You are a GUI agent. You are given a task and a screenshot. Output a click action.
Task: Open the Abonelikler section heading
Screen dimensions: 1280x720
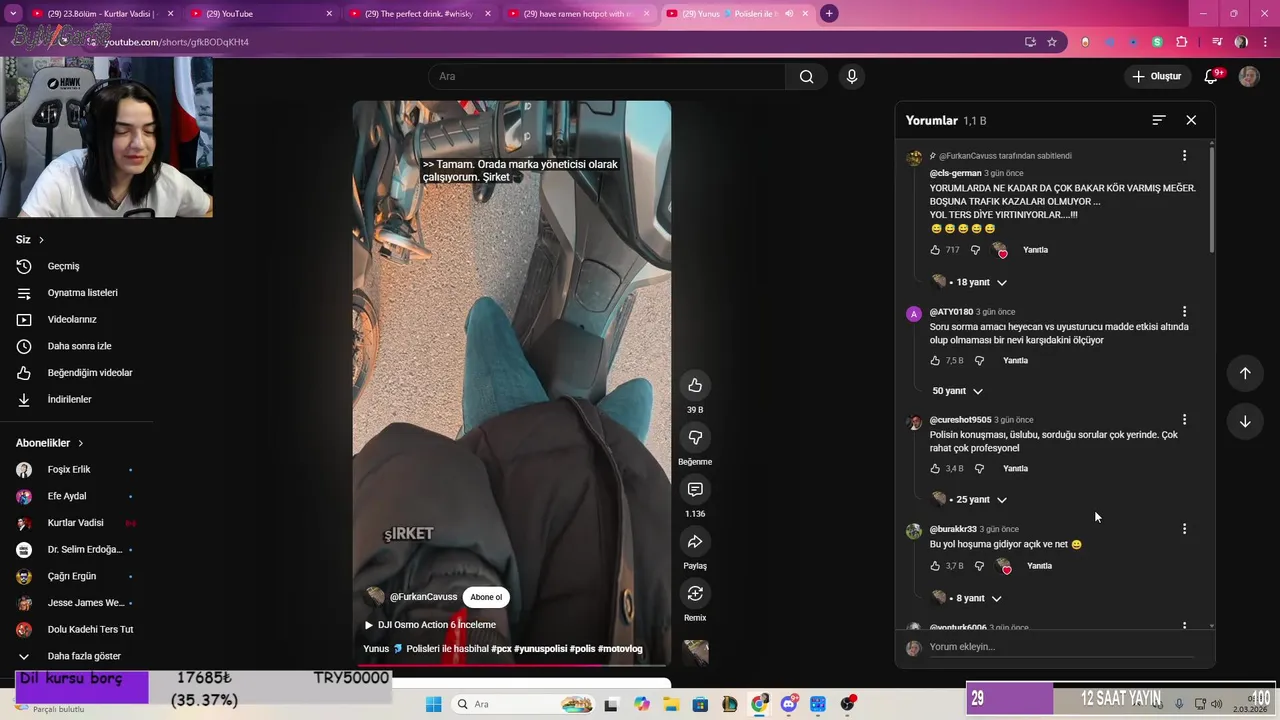50,443
